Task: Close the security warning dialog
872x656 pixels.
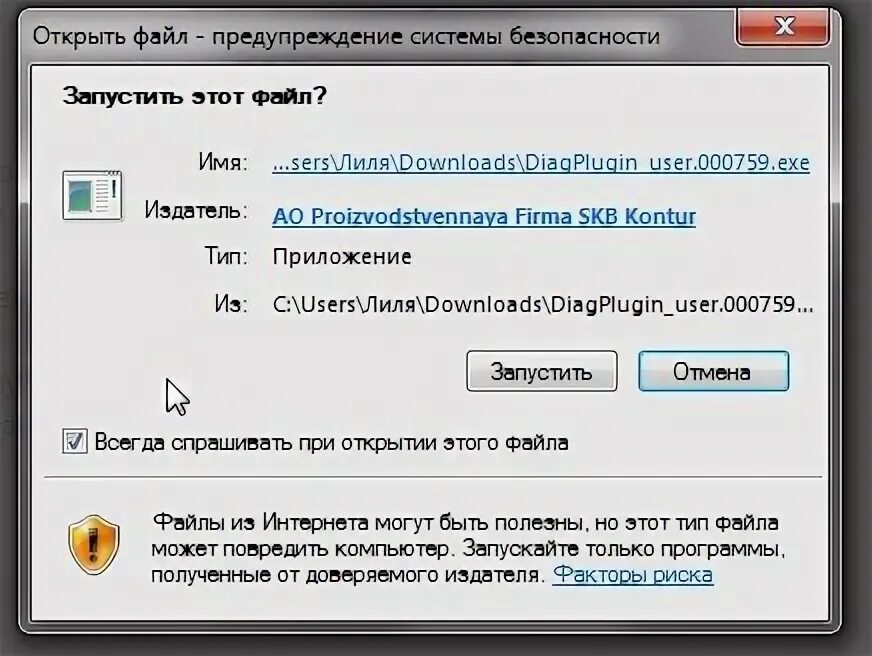Action: pyautogui.click(x=784, y=26)
